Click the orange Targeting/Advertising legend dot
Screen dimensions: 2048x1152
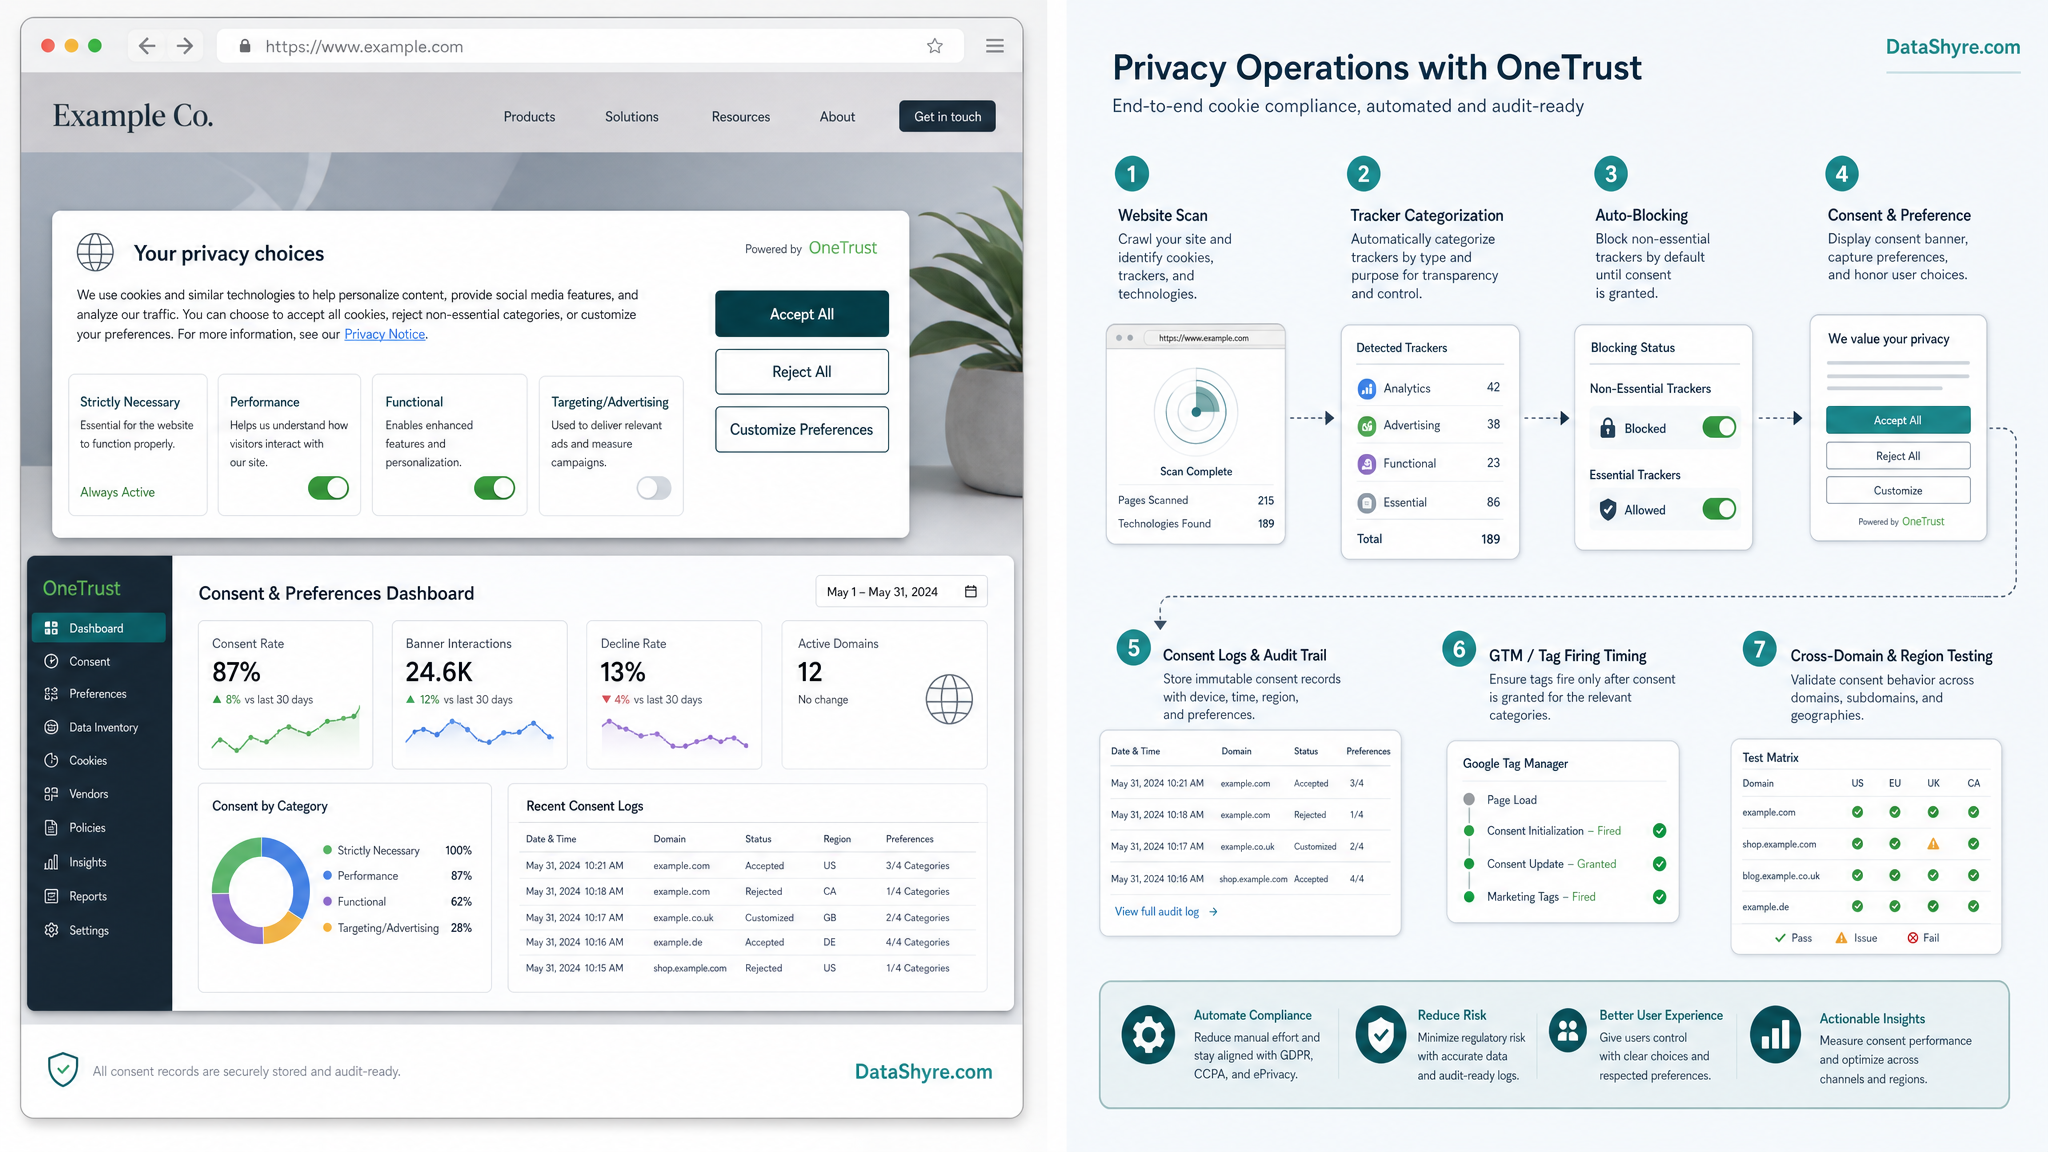327,928
